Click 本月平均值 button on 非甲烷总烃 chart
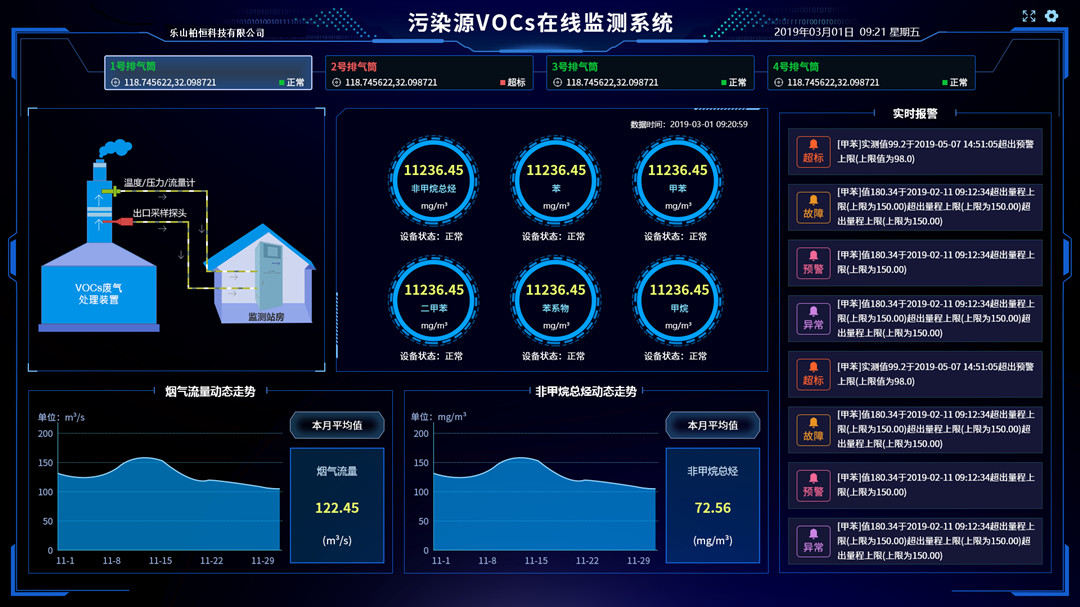 [x=712, y=425]
